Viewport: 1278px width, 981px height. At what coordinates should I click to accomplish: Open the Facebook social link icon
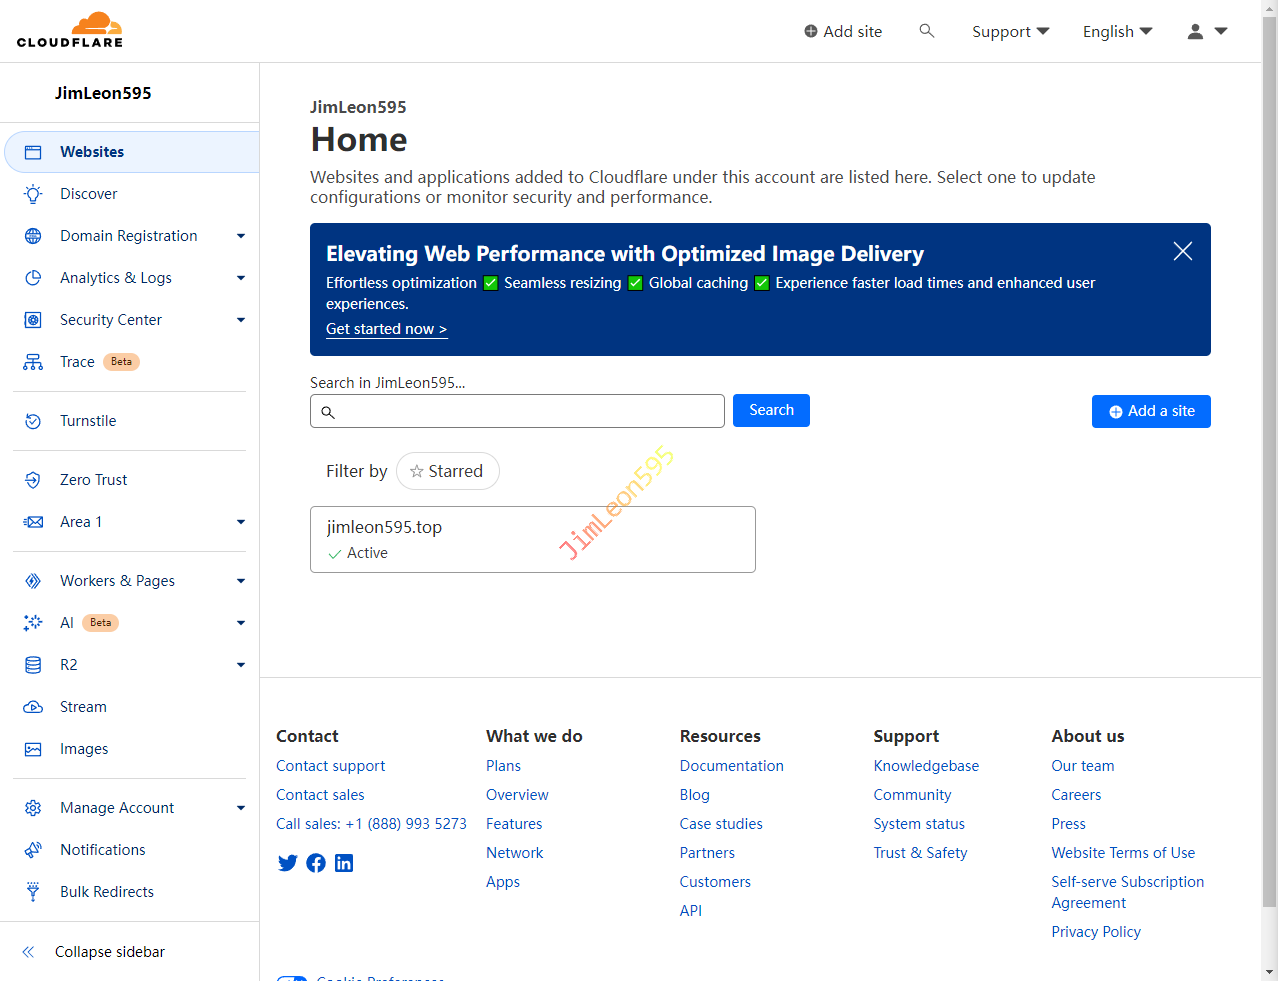pyautogui.click(x=316, y=863)
